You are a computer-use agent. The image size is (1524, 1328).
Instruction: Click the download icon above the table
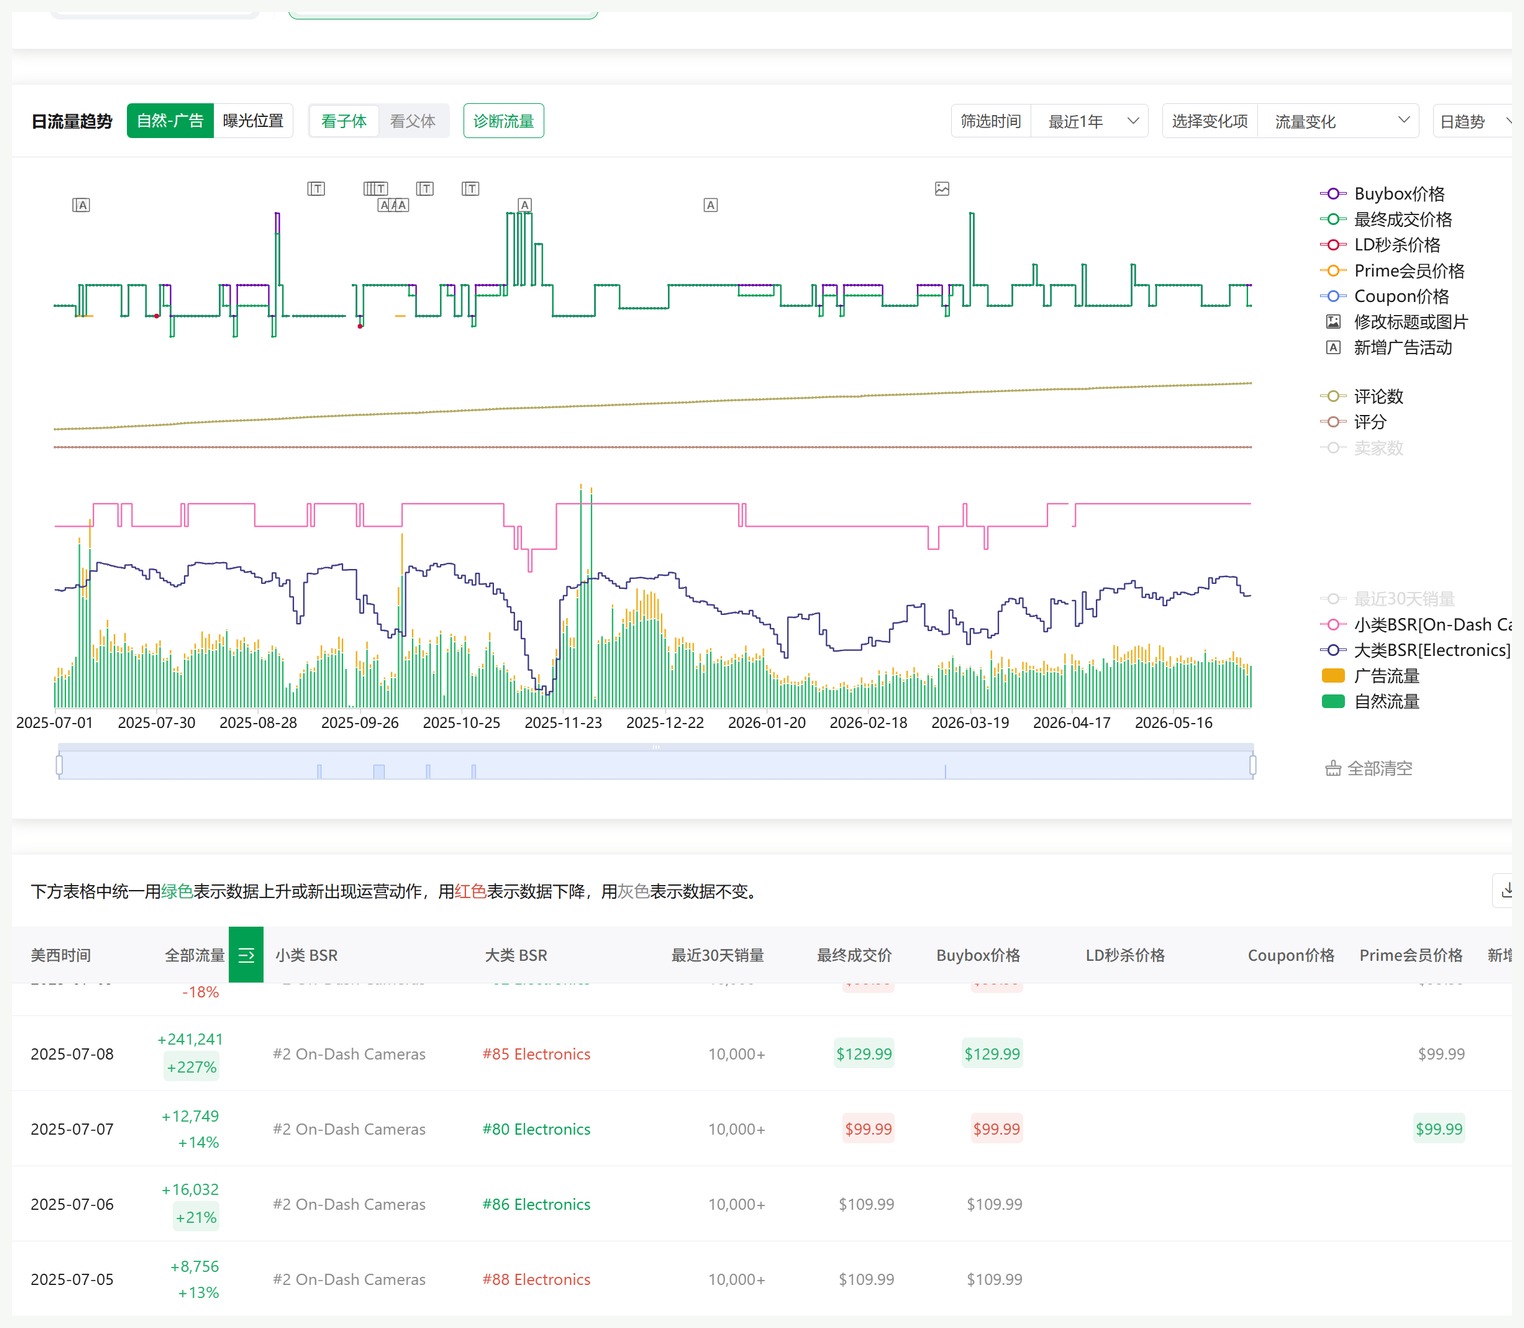click(1506, 890)
